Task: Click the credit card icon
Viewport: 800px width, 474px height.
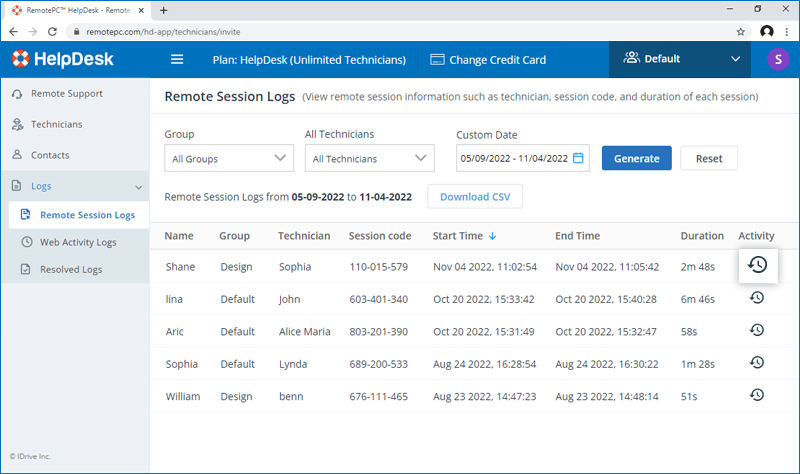Action: 437,60
